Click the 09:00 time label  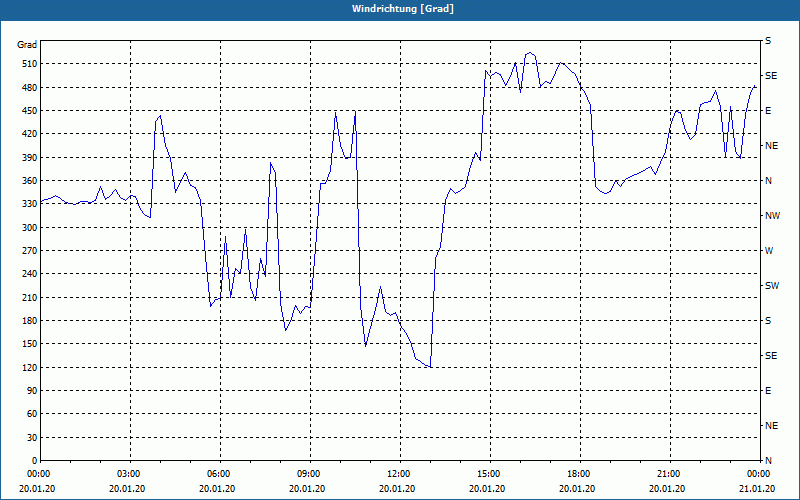tap(310, 474)
